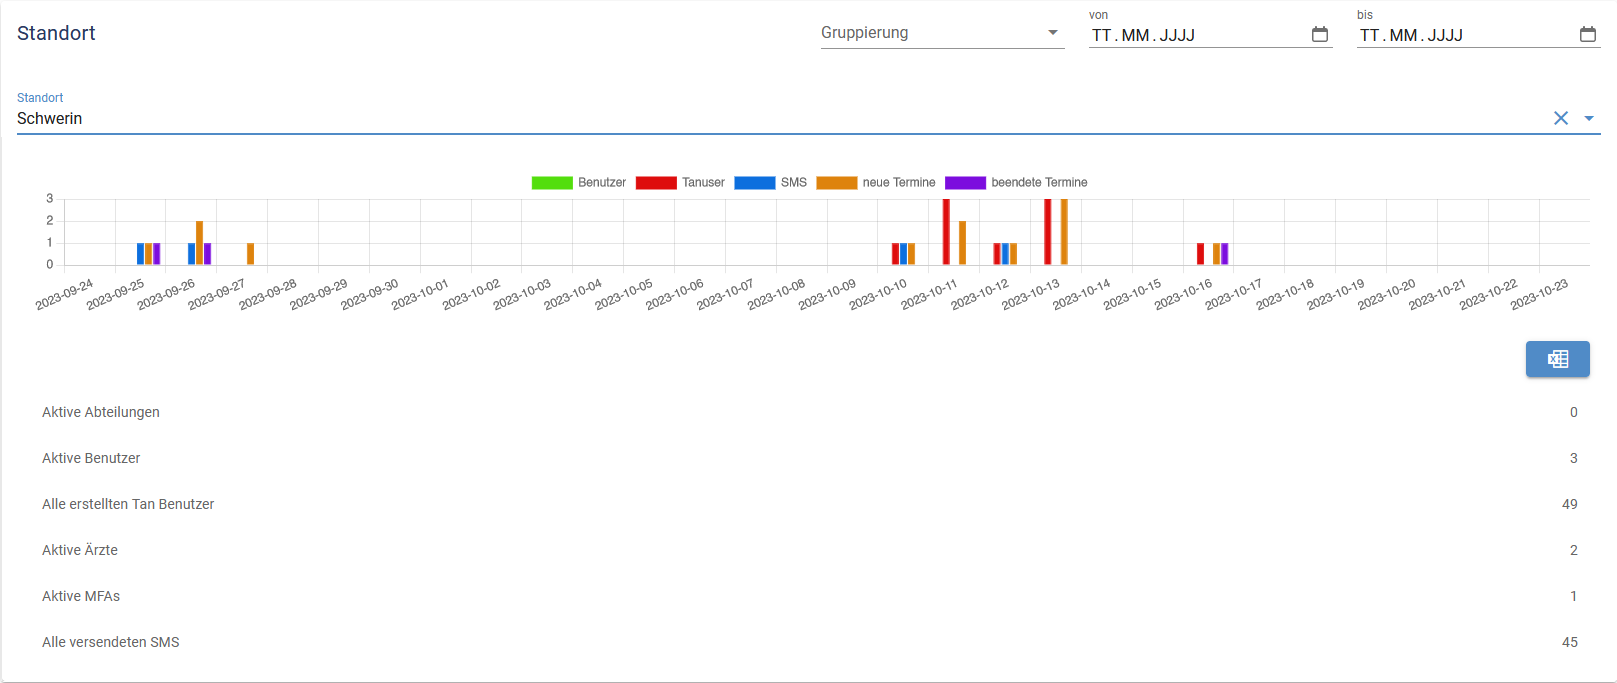Hide the SMS series via legend

[770, 183]
